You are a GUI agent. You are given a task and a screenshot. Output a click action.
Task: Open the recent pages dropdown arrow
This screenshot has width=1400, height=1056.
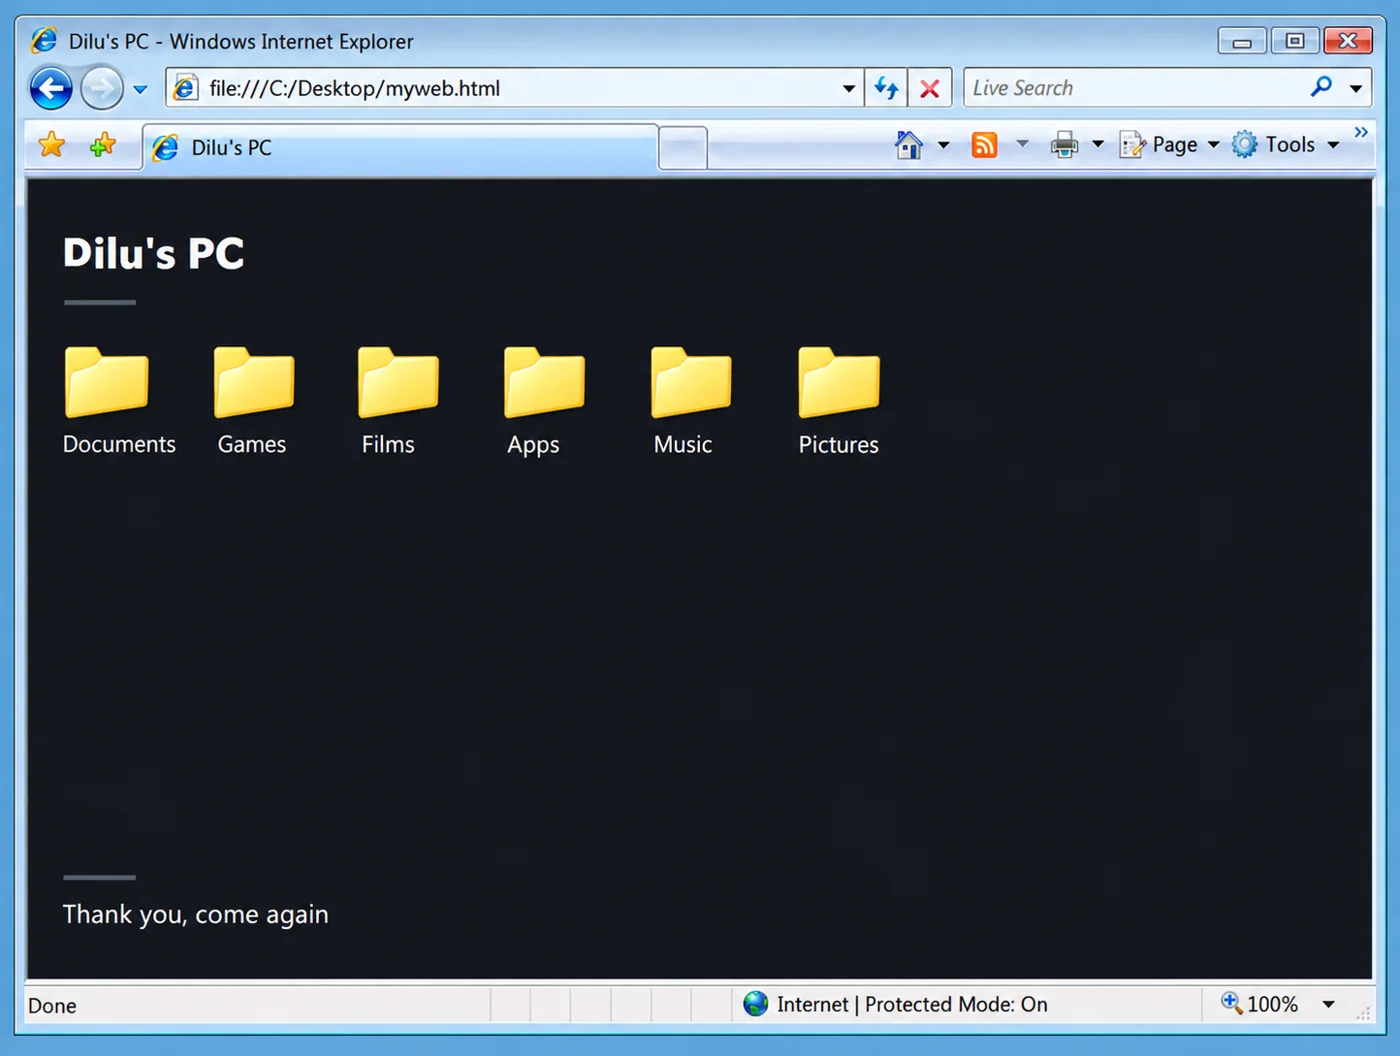pos(140,89)
